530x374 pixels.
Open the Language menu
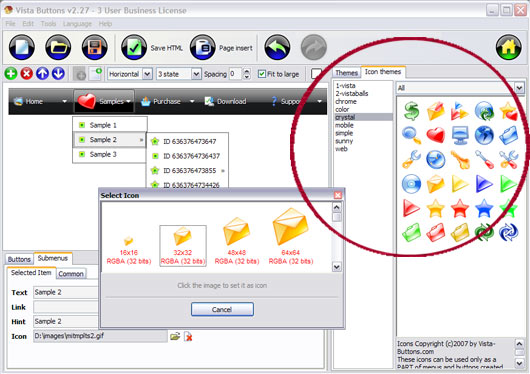(77, 24)
